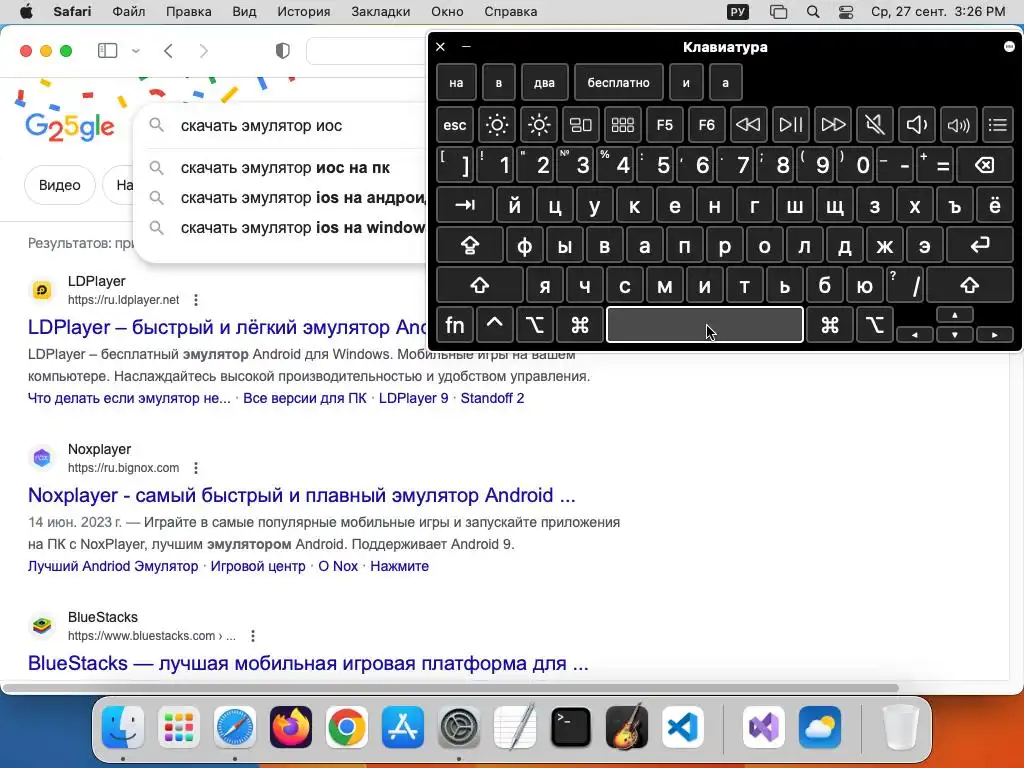Select the Видео search filter
Screen dimensions: 1024x768
coord(59,185)
